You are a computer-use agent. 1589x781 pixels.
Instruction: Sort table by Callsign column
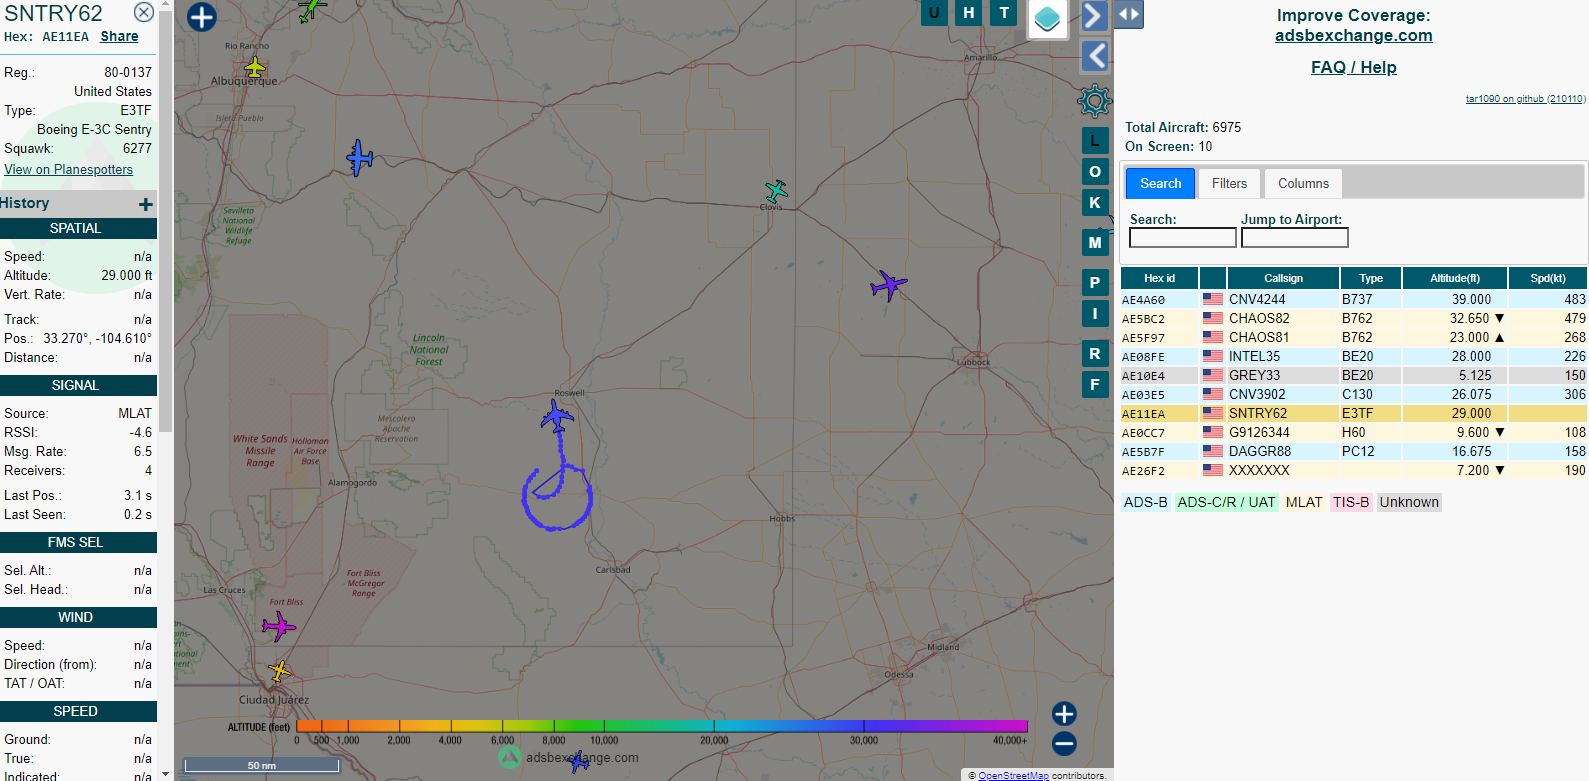point(1283,278)
